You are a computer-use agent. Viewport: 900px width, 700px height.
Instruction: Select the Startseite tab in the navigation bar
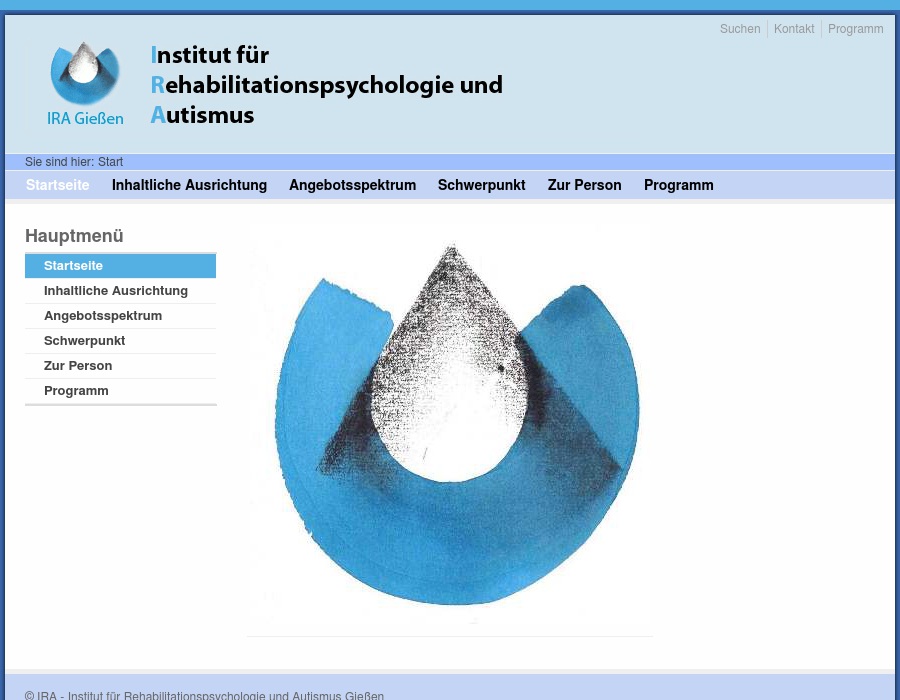[x=57, y=185]
